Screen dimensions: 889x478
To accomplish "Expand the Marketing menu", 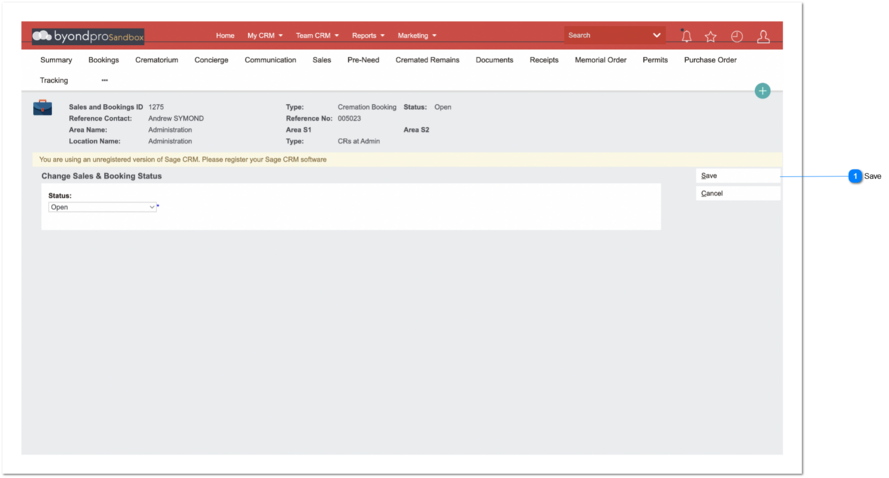I will [417, 35].
